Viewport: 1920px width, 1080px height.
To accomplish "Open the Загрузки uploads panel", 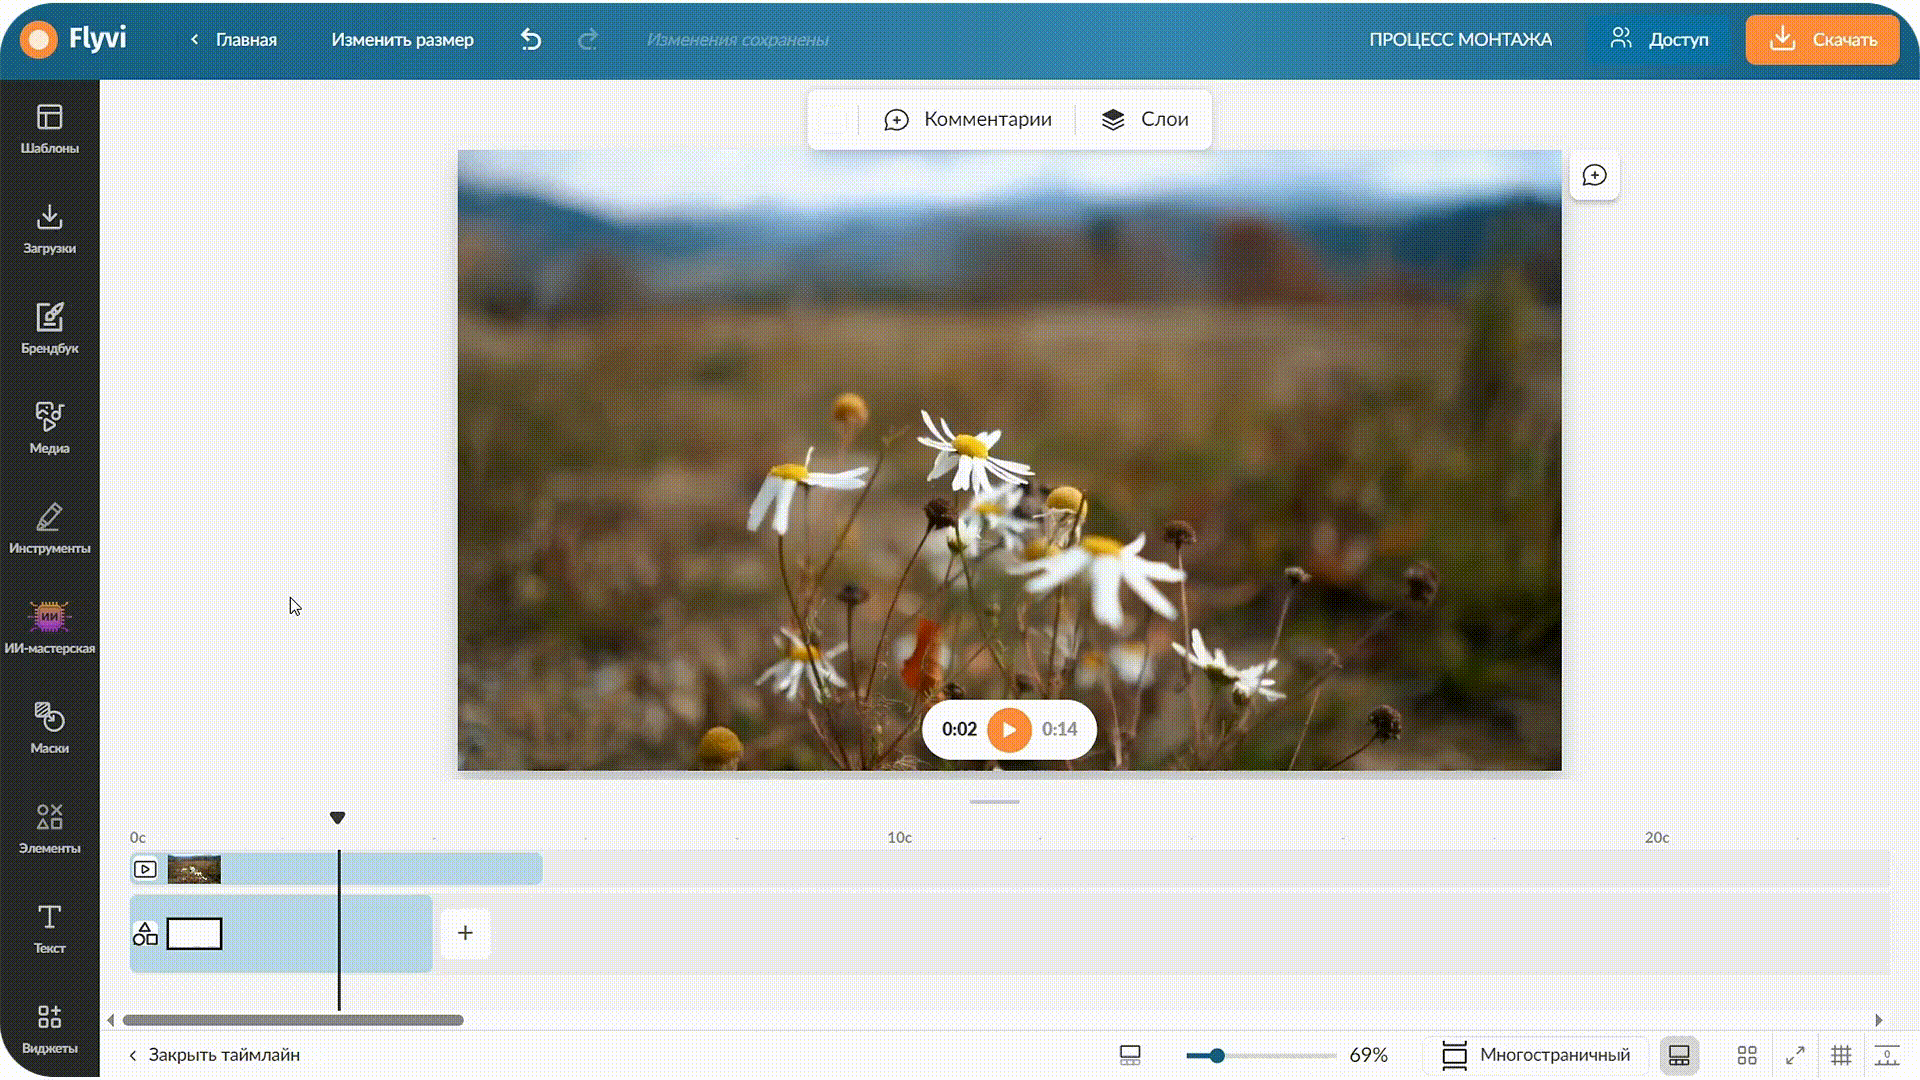I will coord(49,229).
